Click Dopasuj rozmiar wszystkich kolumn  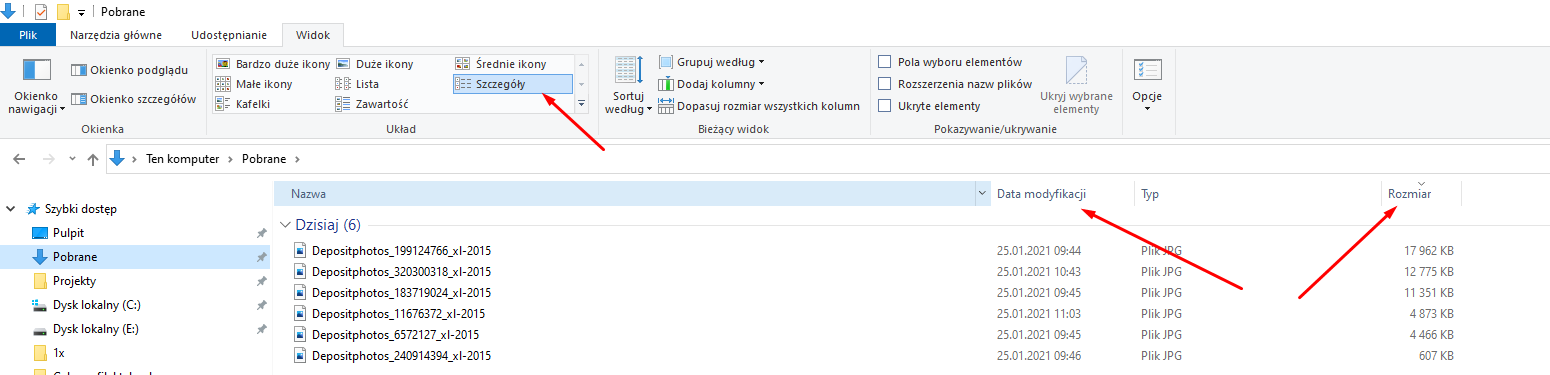(x=759, y=106)
